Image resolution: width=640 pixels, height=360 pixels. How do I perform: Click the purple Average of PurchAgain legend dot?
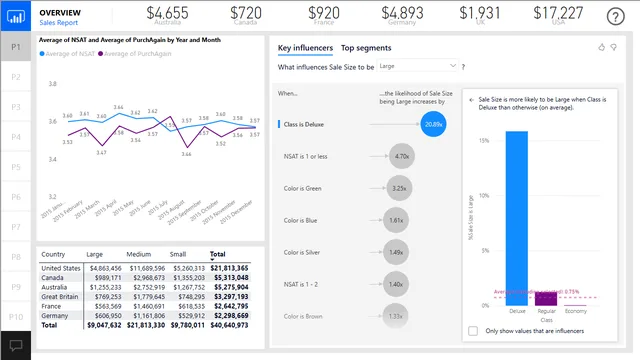(x=100, y=53)
